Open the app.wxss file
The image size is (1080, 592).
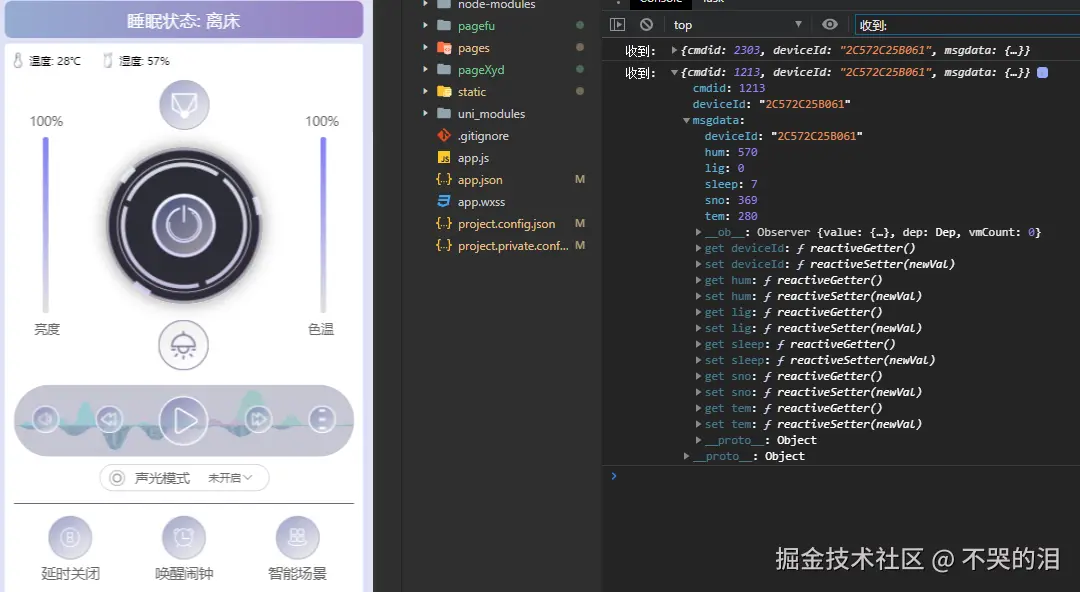(x=481, y=202)
